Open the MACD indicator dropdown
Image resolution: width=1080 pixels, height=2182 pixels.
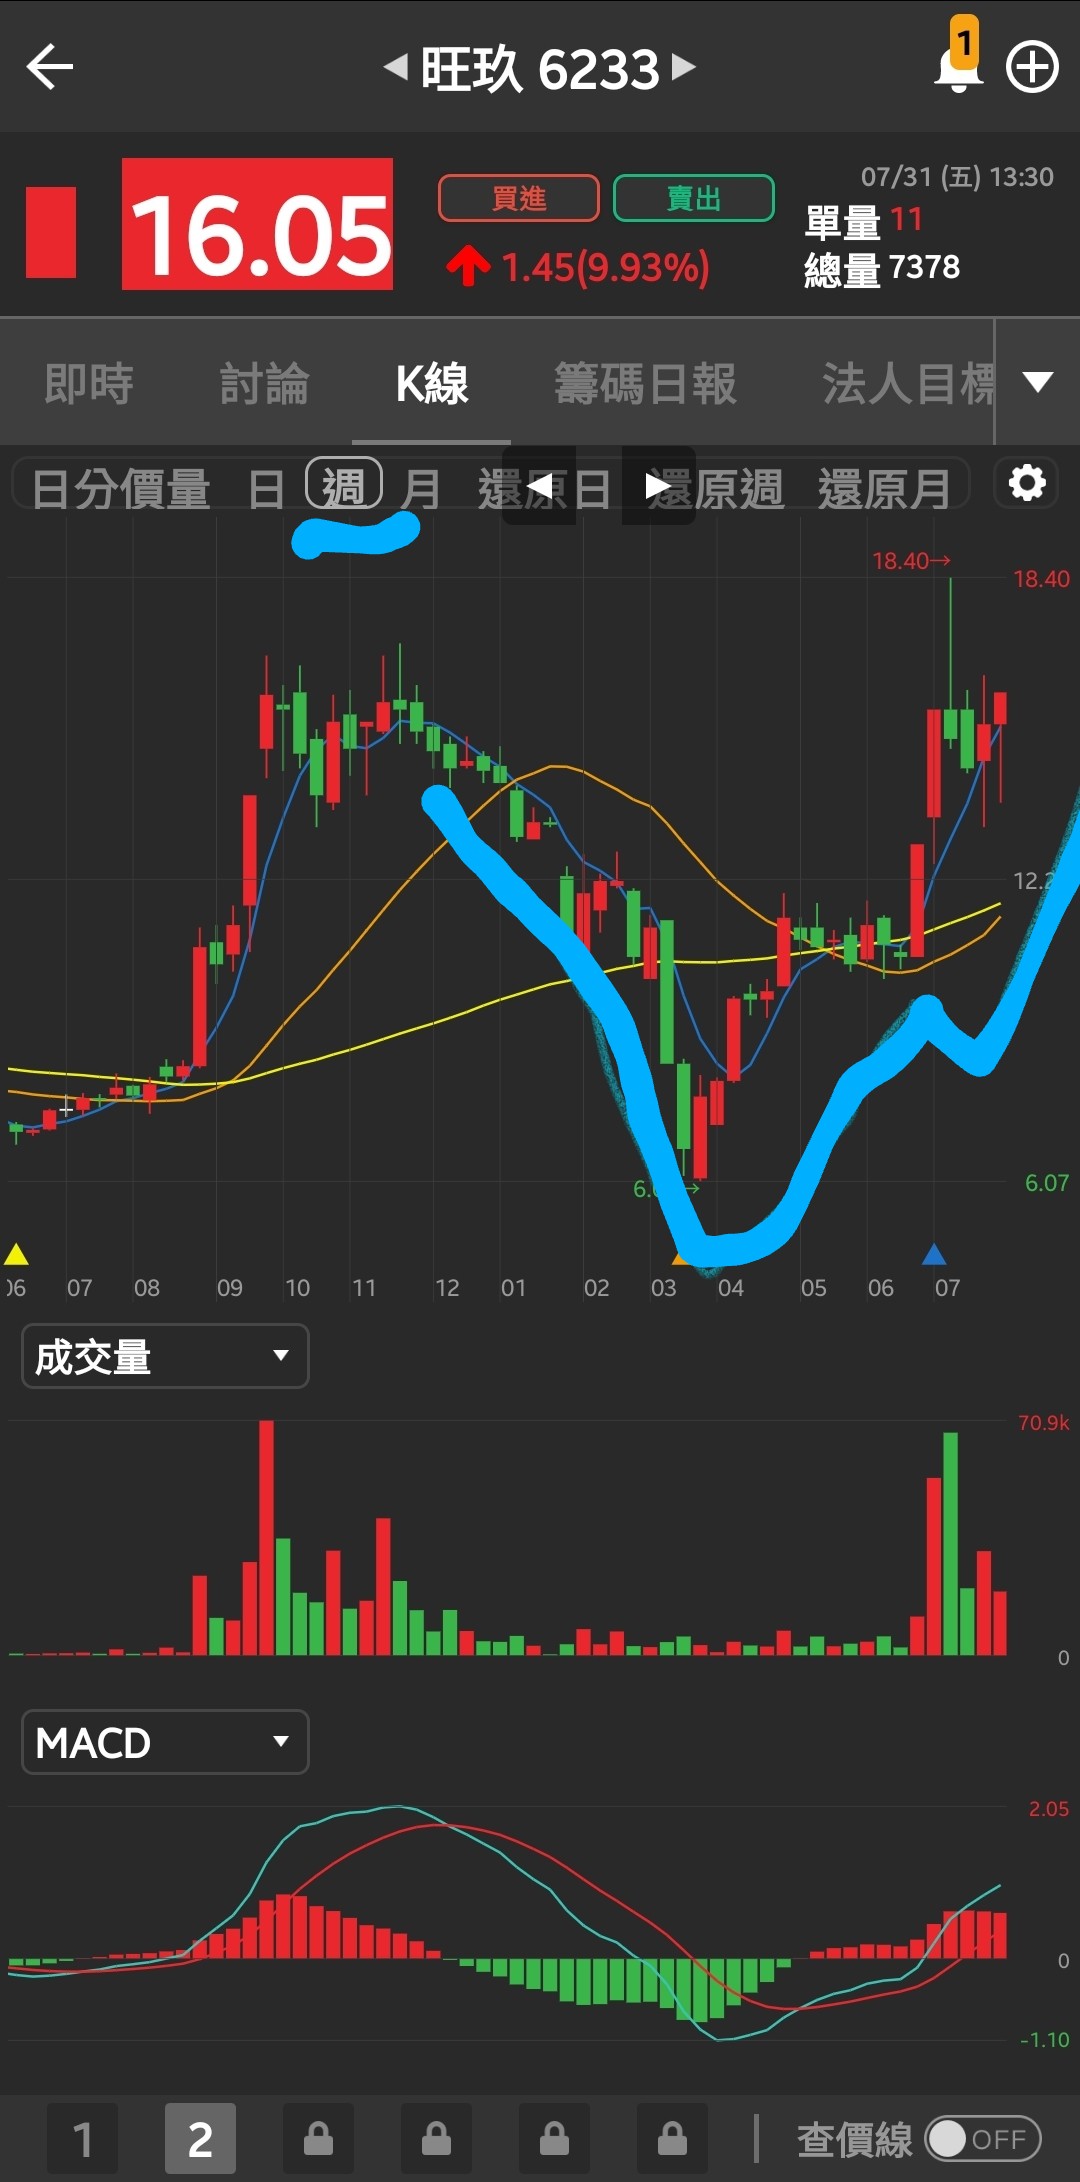(165, 1742)
